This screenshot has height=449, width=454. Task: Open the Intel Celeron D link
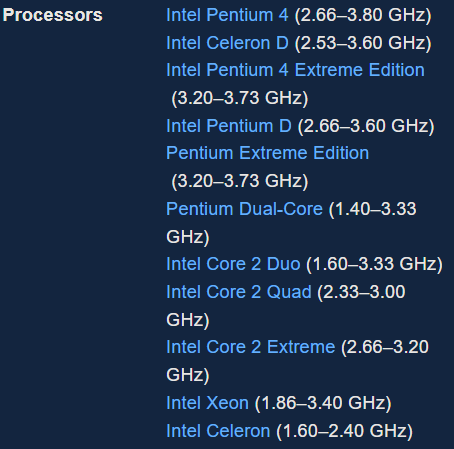tap(227, 43)
